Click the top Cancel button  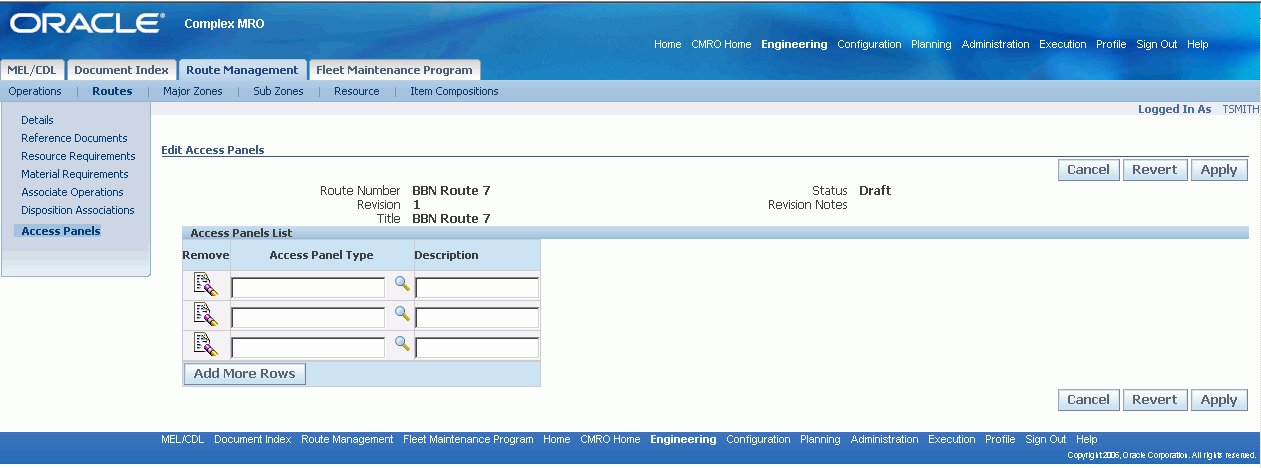1088,169
